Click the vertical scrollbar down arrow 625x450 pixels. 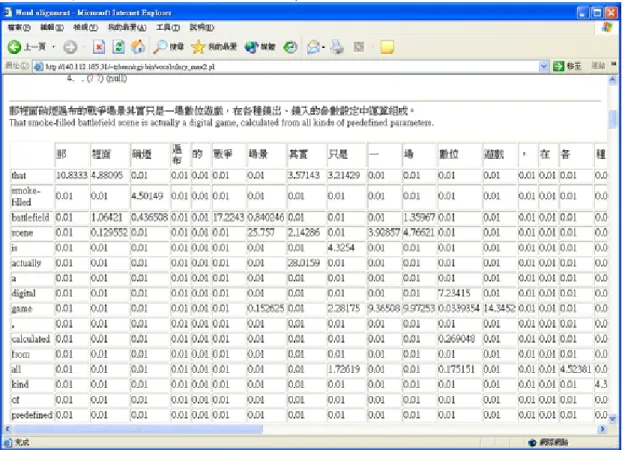(612, 419)
